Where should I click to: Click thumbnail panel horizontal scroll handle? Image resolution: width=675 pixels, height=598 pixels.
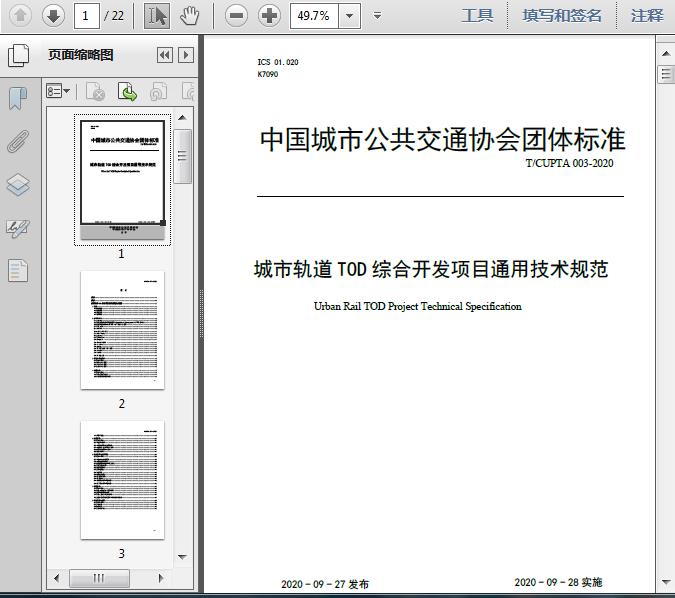[99, 578]
